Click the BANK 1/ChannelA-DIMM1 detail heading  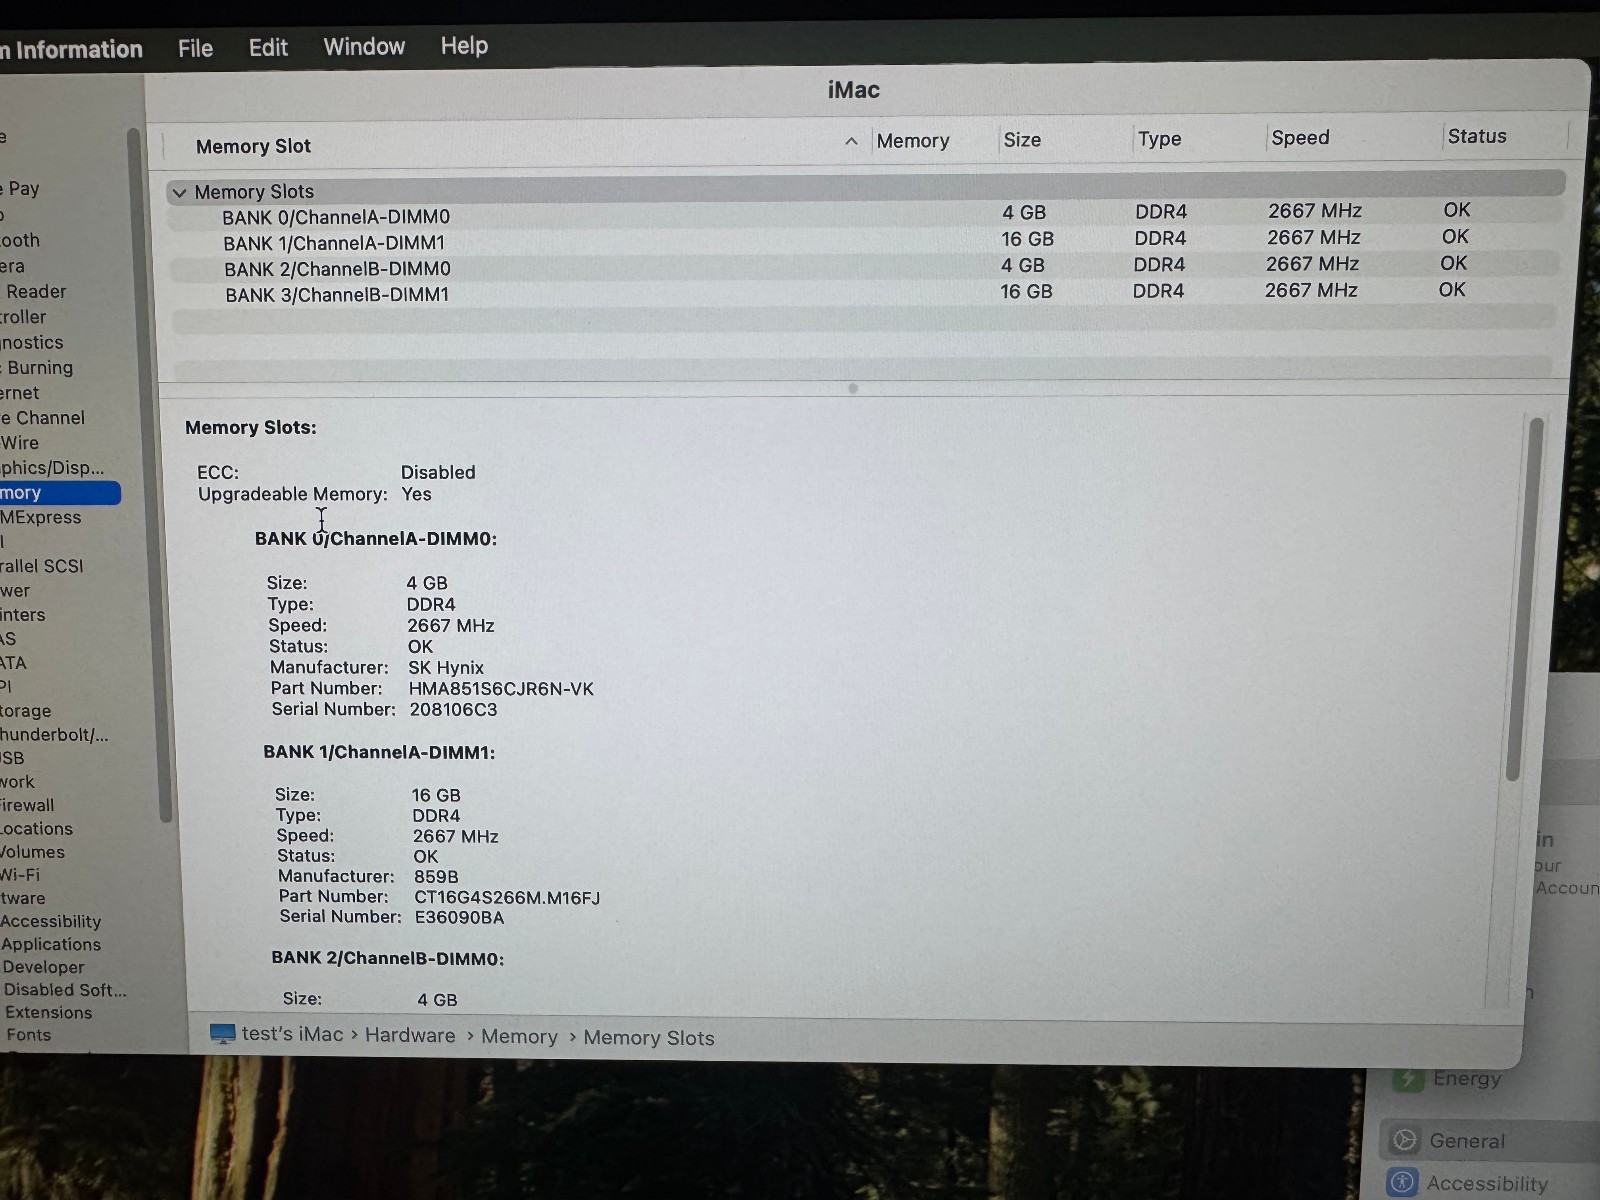(379, 752)
